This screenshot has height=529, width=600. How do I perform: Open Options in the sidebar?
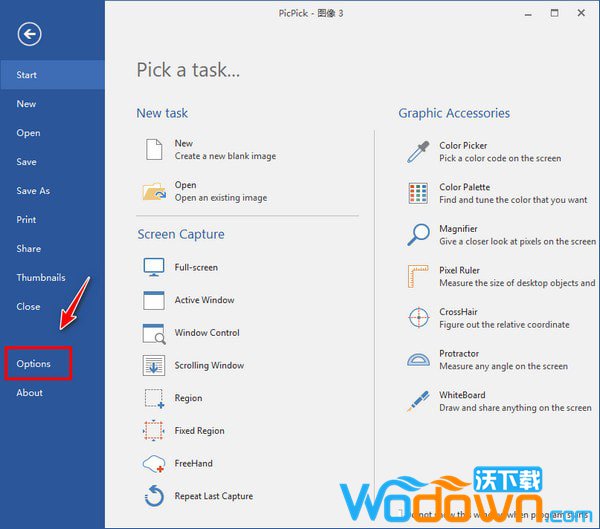pos(34,364)
